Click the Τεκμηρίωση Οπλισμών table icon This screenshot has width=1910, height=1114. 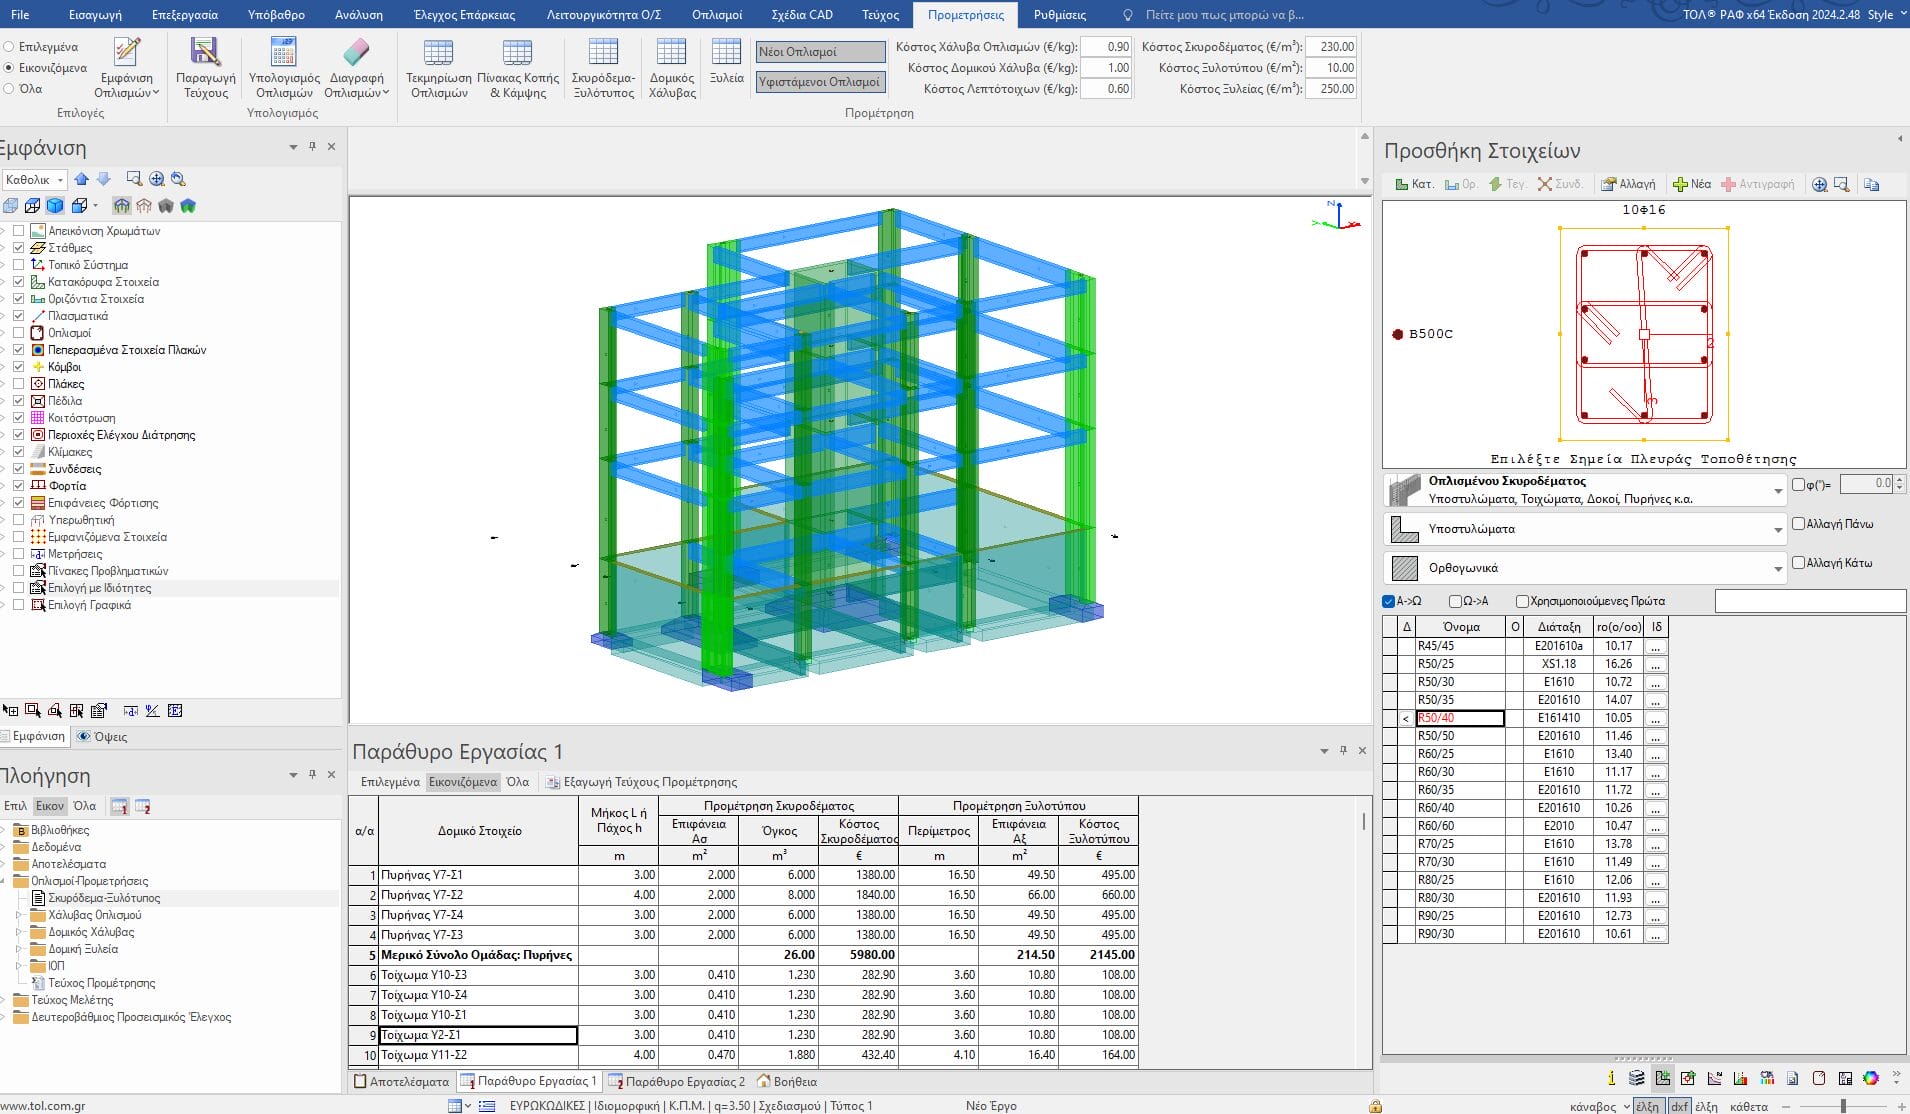[x=438, y=53]
